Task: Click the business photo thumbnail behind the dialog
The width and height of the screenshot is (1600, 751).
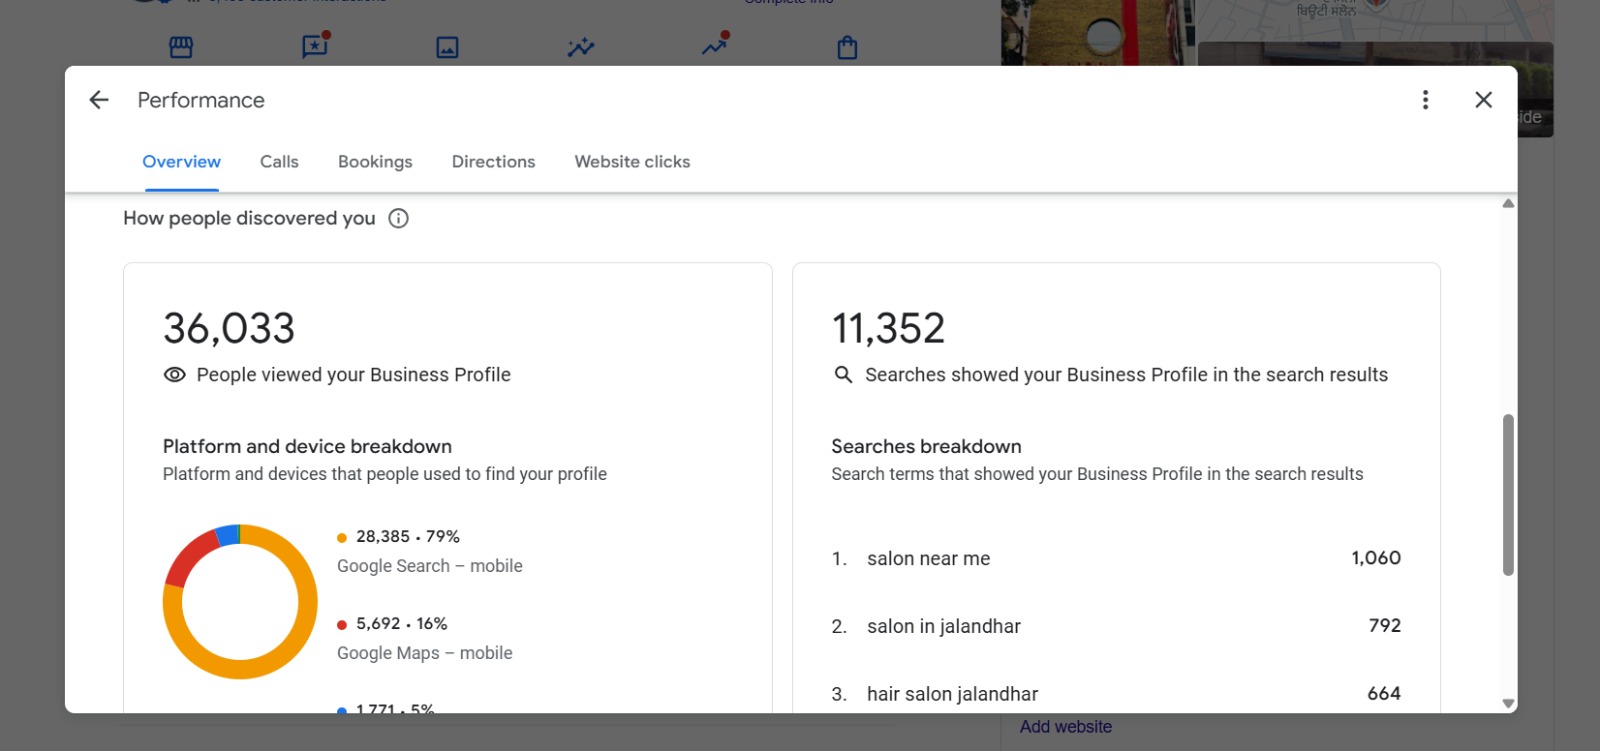Action: [1098, 33]
